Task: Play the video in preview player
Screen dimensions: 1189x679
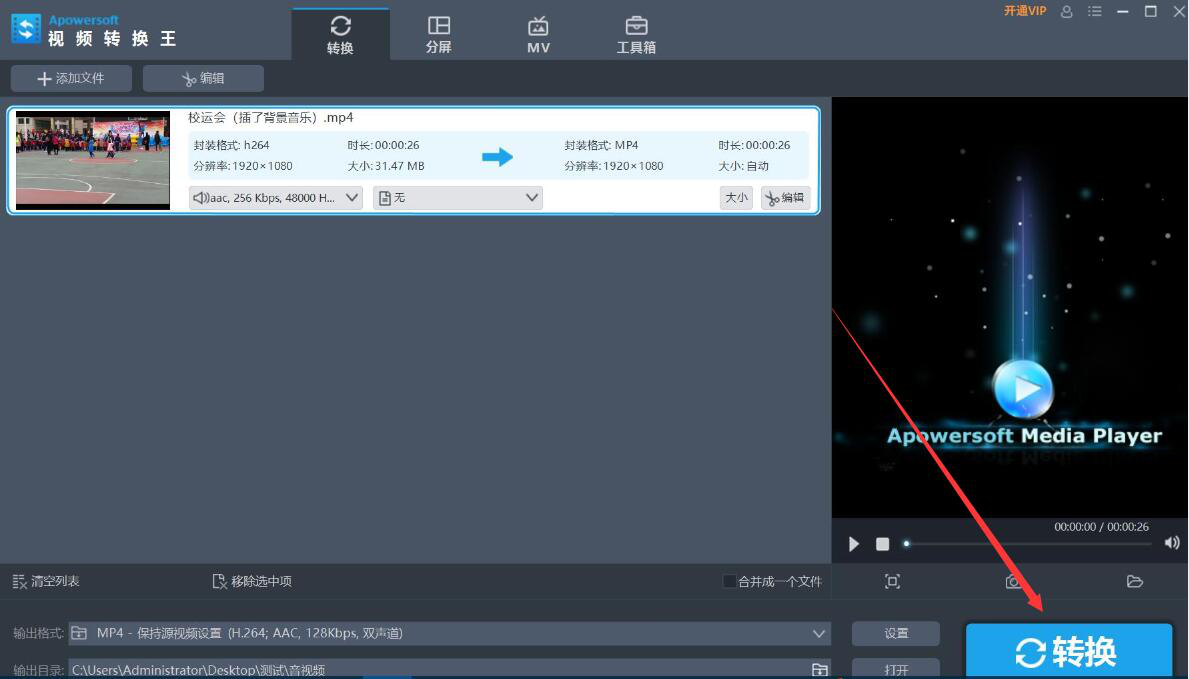Action: tap(854, 544)
